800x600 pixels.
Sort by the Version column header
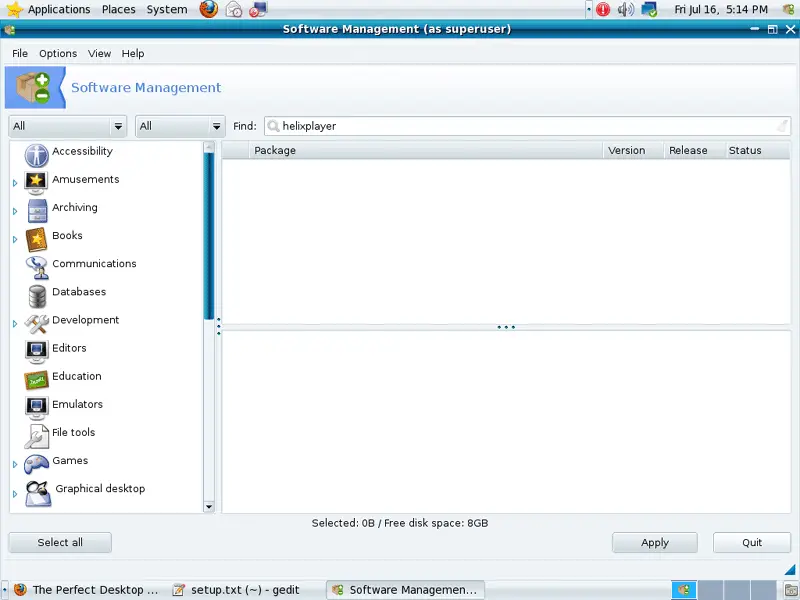pos(633,151)
